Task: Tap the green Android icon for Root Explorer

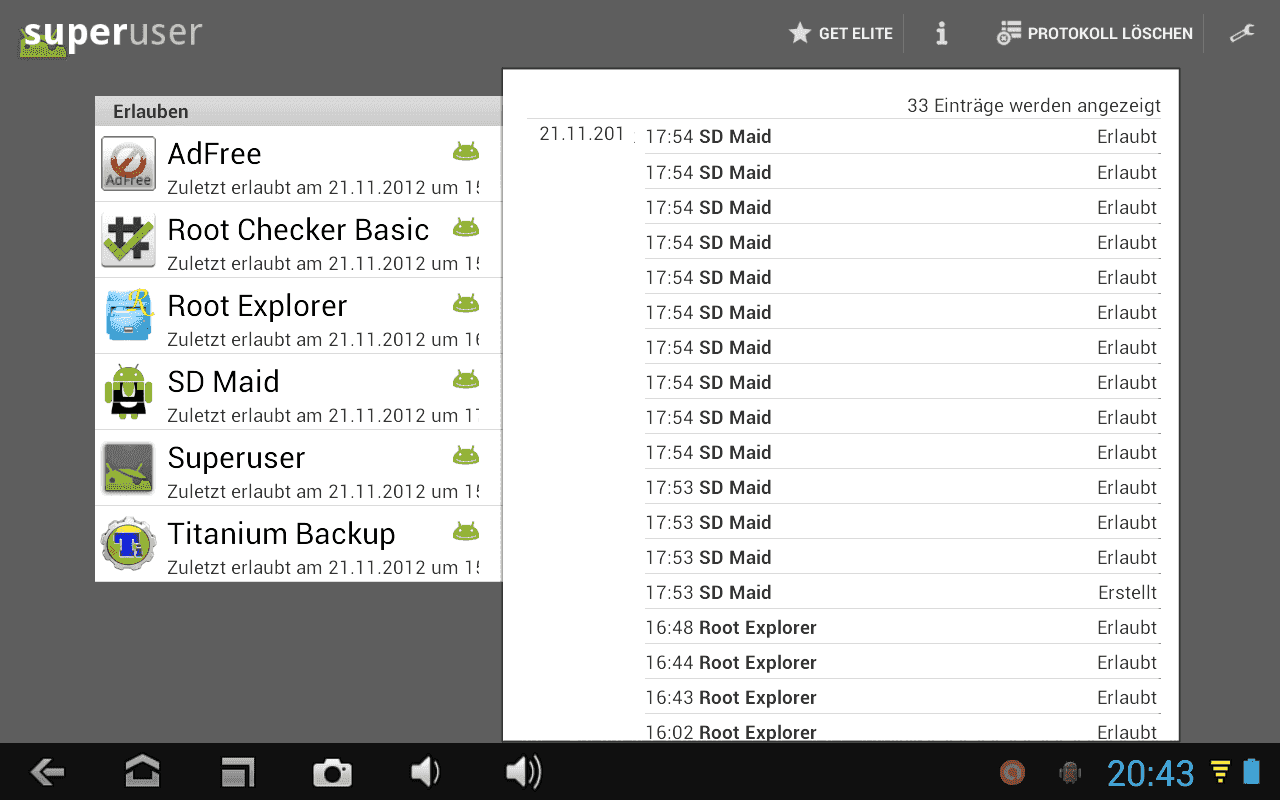Action: pos(466,303)
